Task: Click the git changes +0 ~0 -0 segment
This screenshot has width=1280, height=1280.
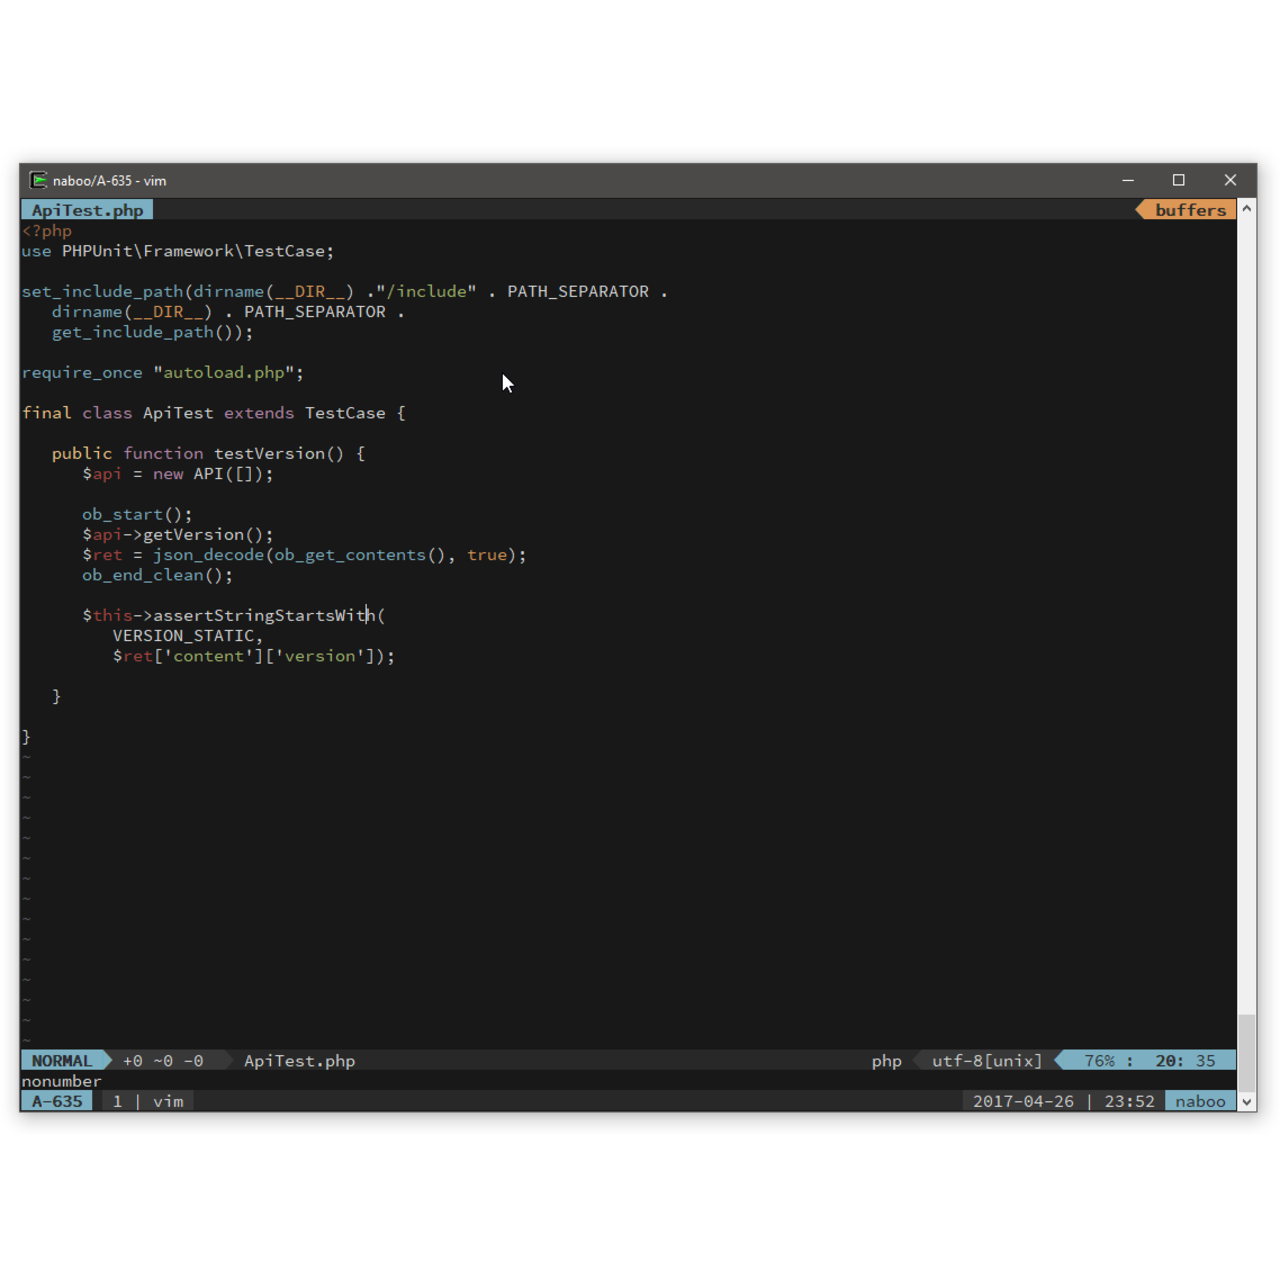Action: coord(163,1061)
